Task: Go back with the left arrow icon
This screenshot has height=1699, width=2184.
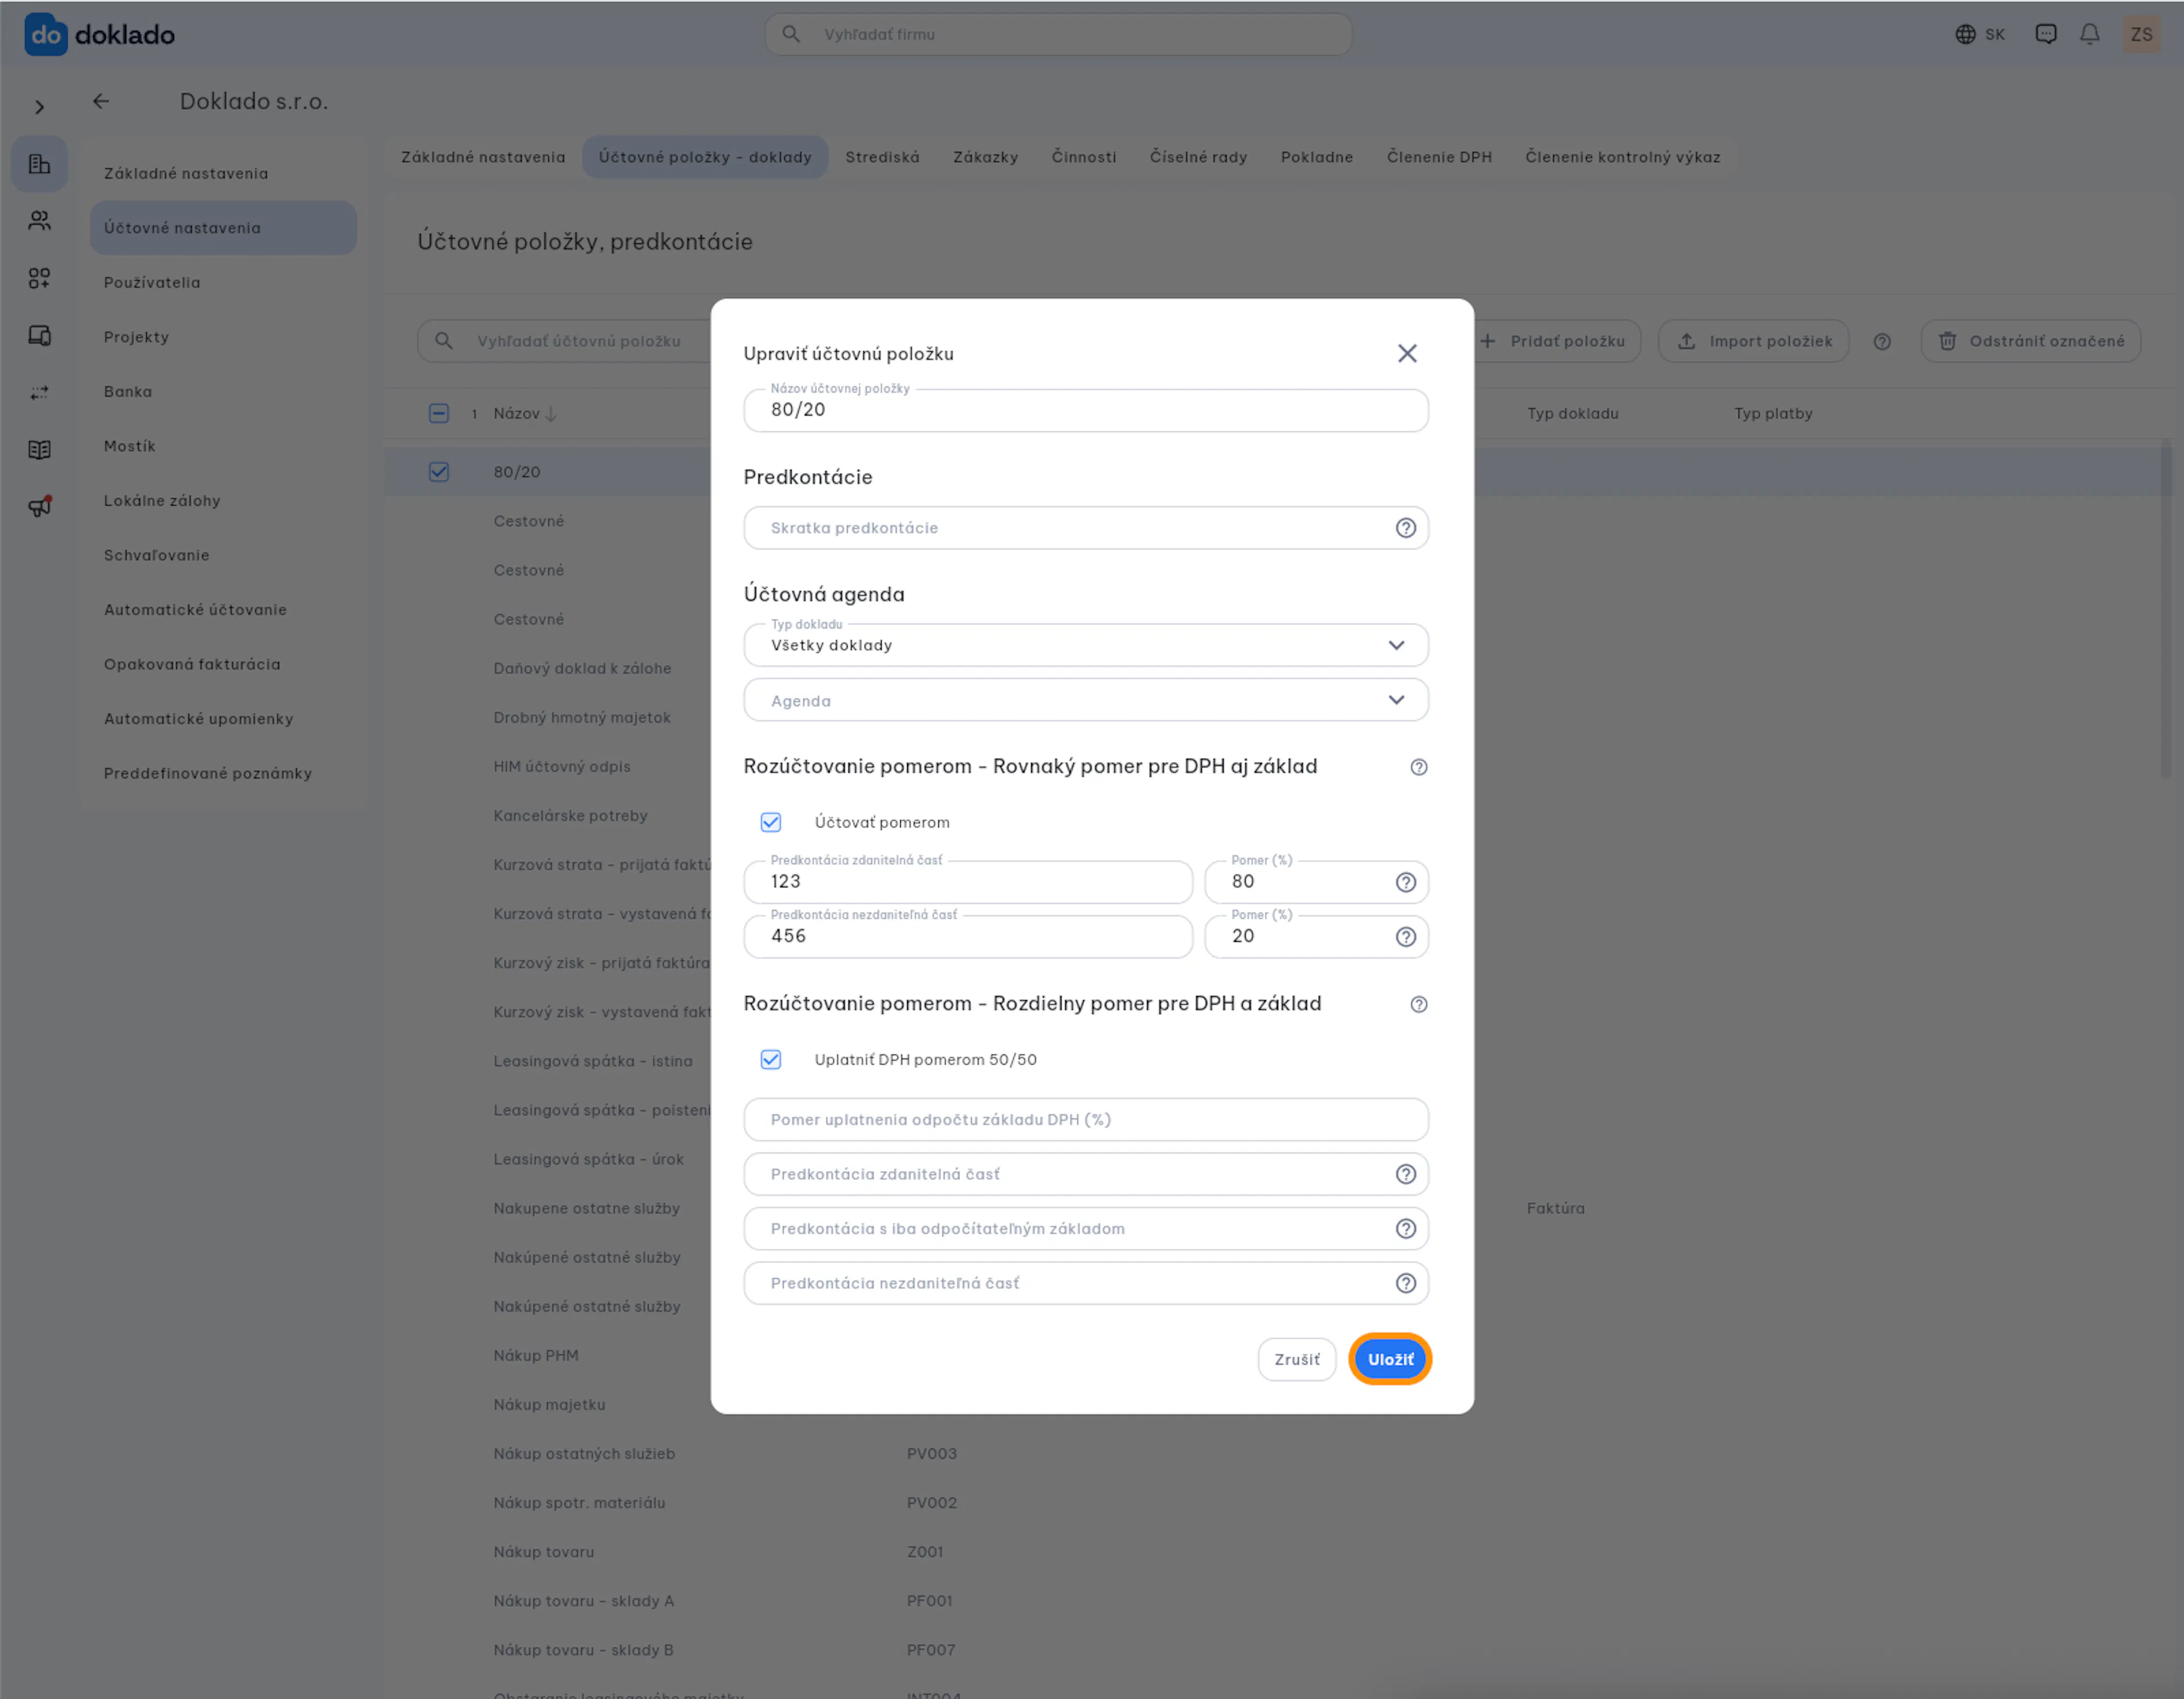Action: coord(101,101)
